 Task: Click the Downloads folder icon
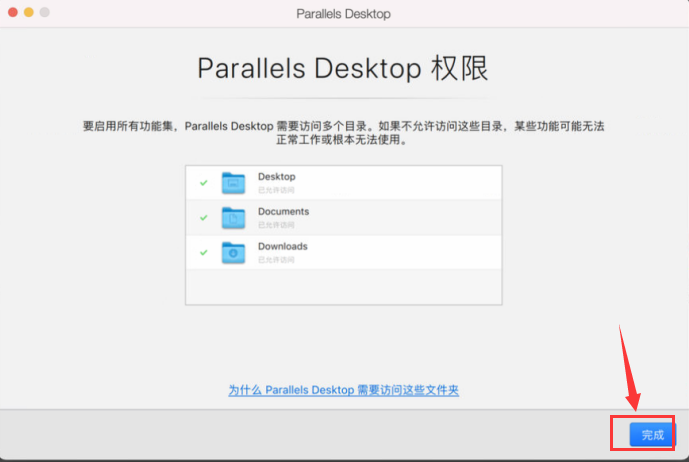(233, 252)
